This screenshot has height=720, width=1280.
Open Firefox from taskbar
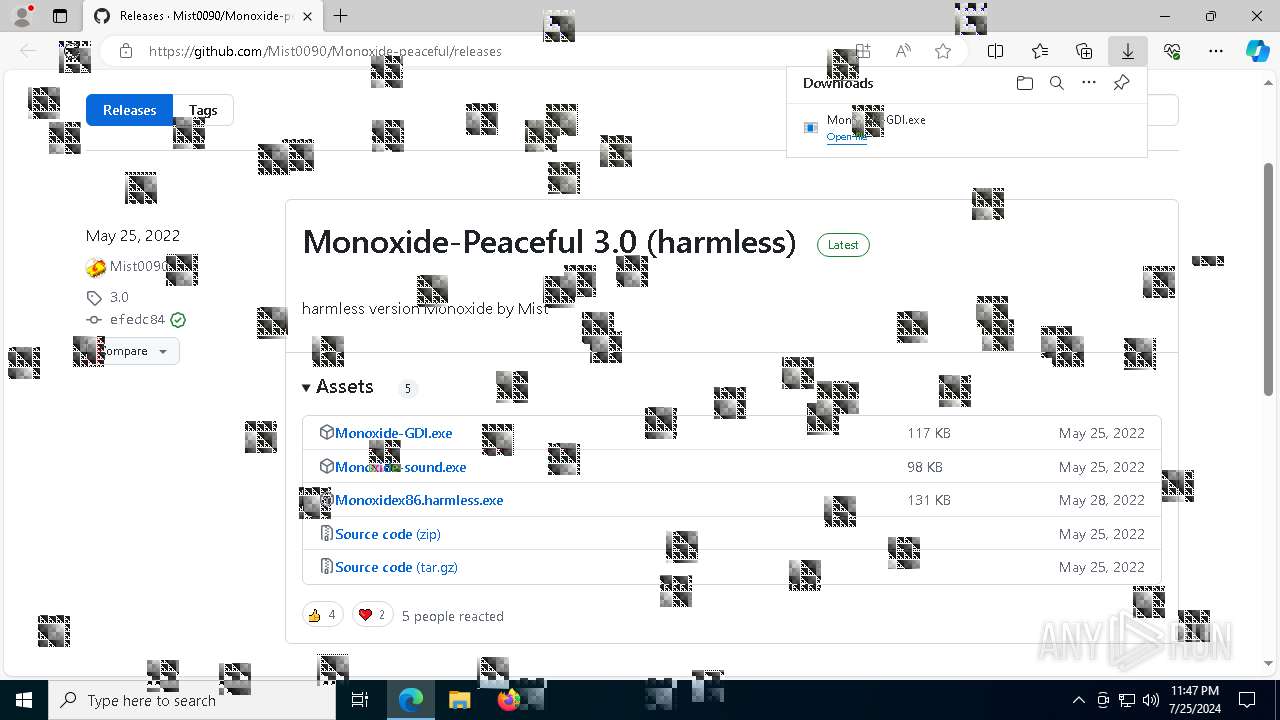click(x=508, y=700)
